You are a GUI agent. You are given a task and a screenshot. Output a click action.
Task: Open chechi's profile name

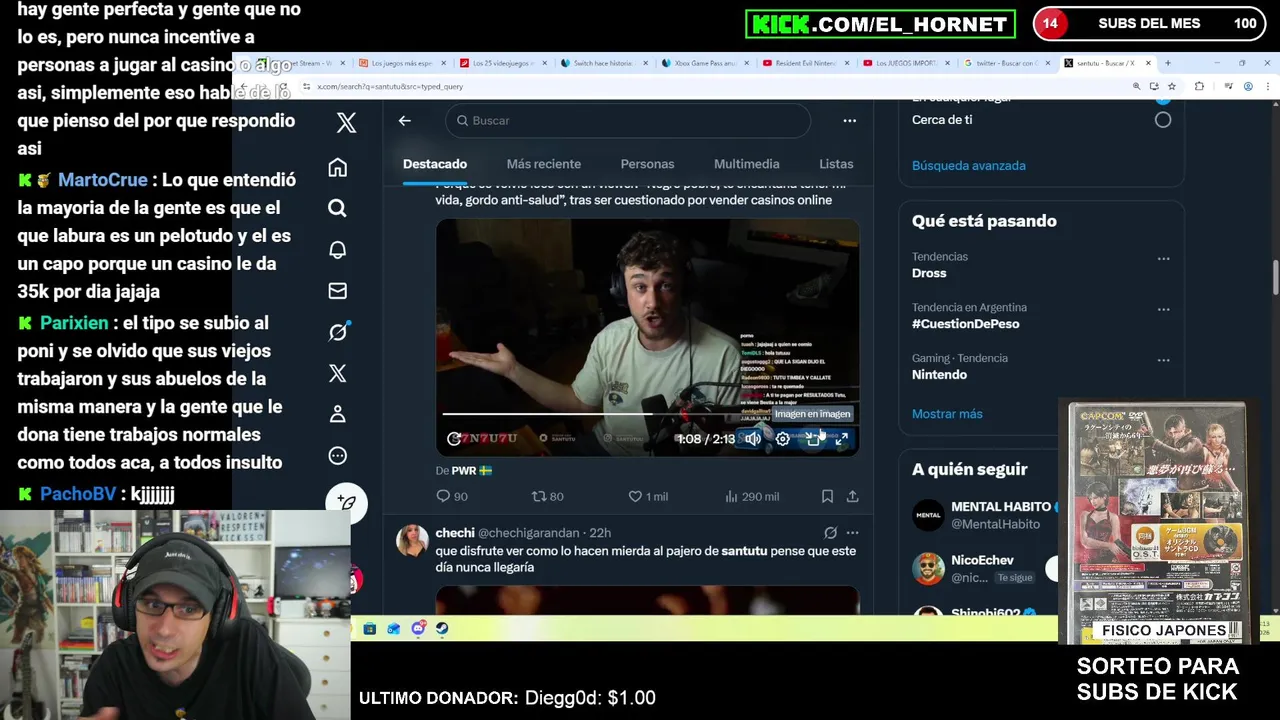coord(455,533)
